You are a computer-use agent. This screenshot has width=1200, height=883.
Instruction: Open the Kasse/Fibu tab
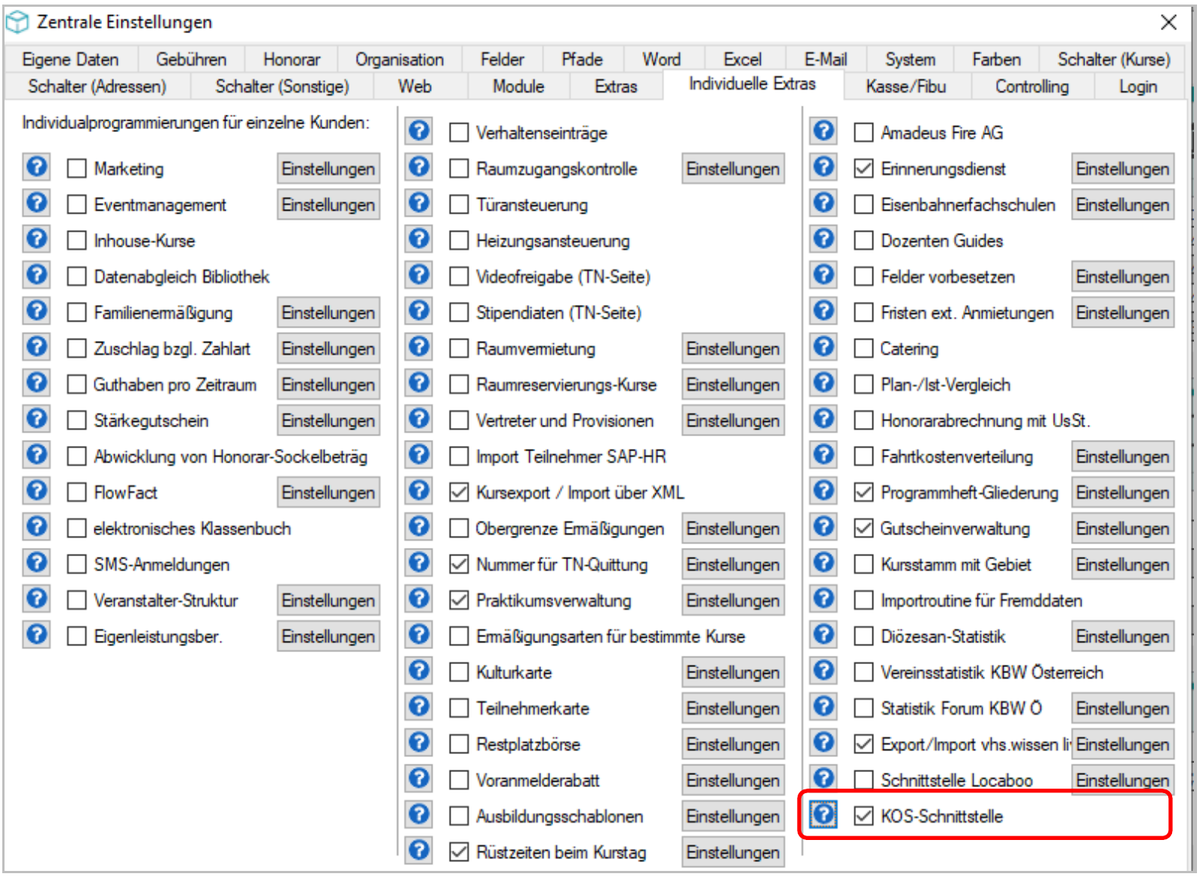coord(905,87)
